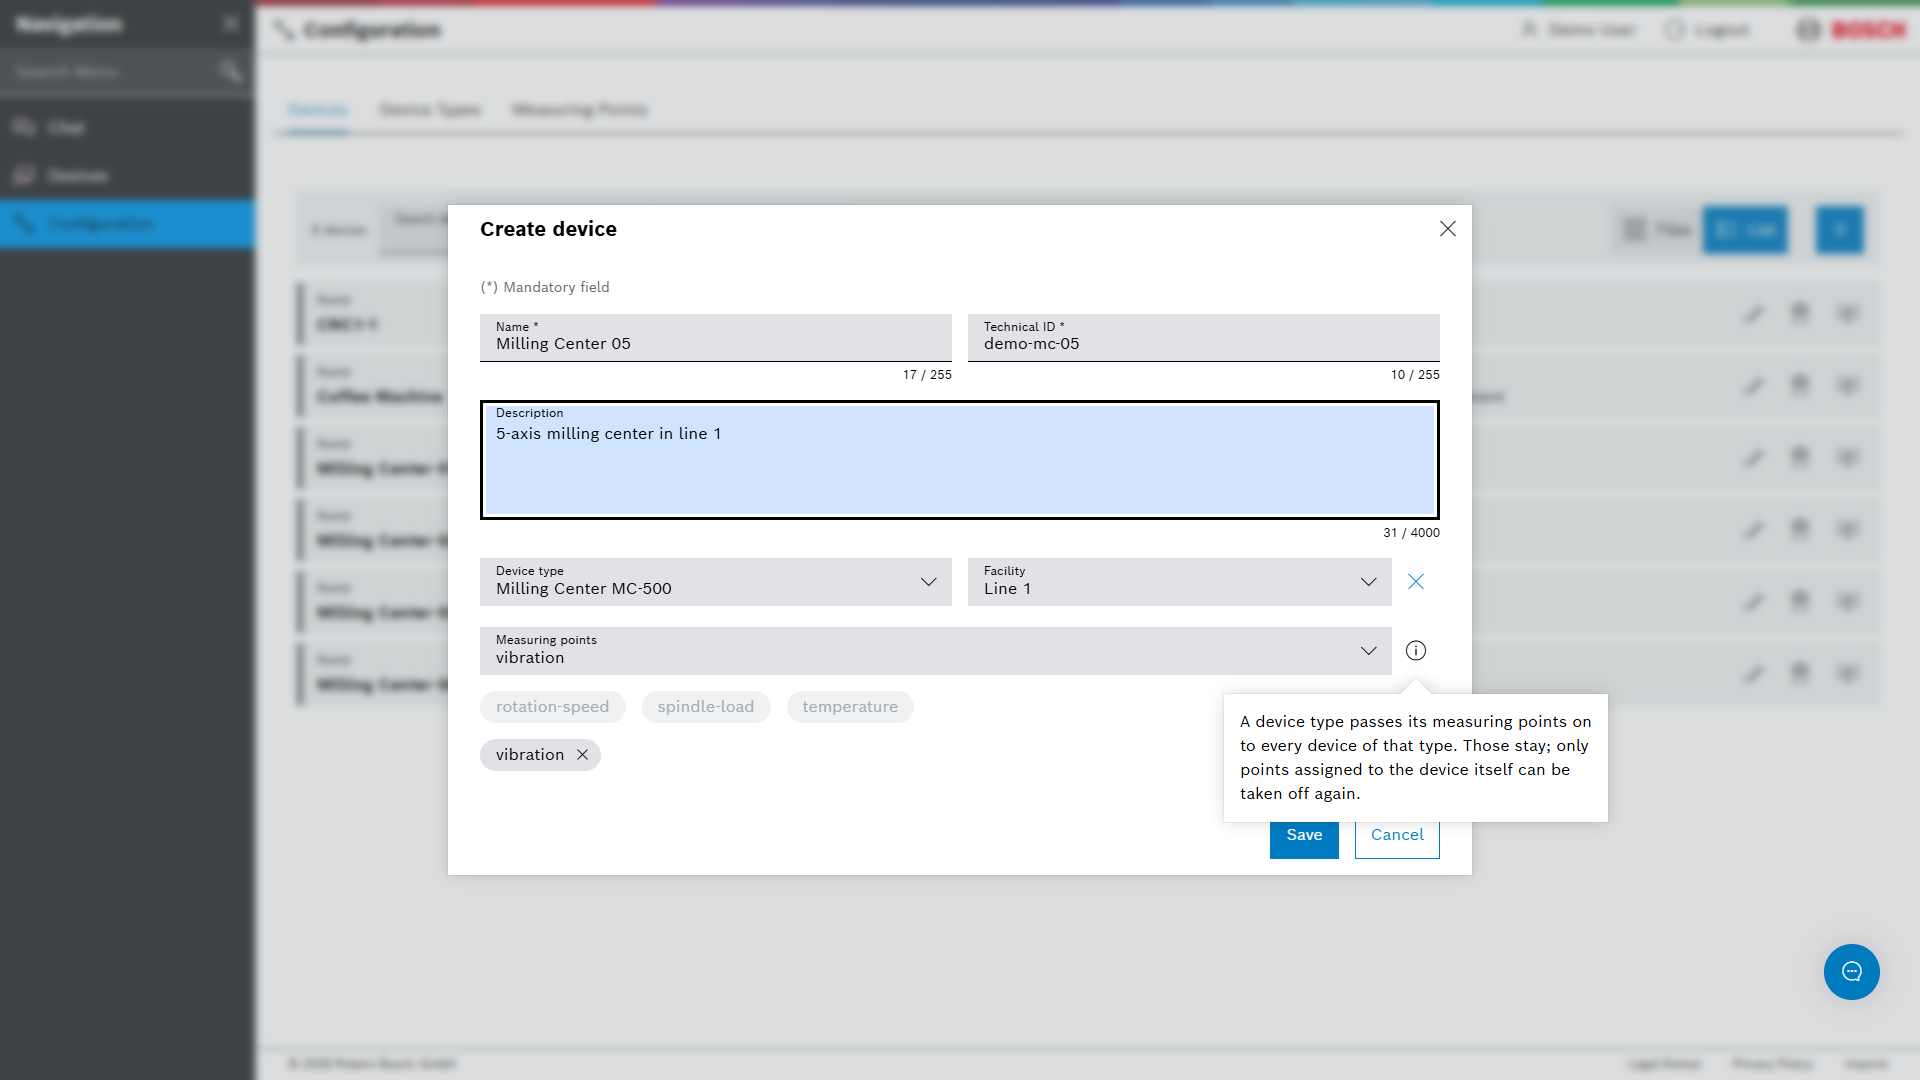Viewport: 1920px width, 1080px height.
Task: Clear the Facility selection with the X icon
Action: (1416, 582)
